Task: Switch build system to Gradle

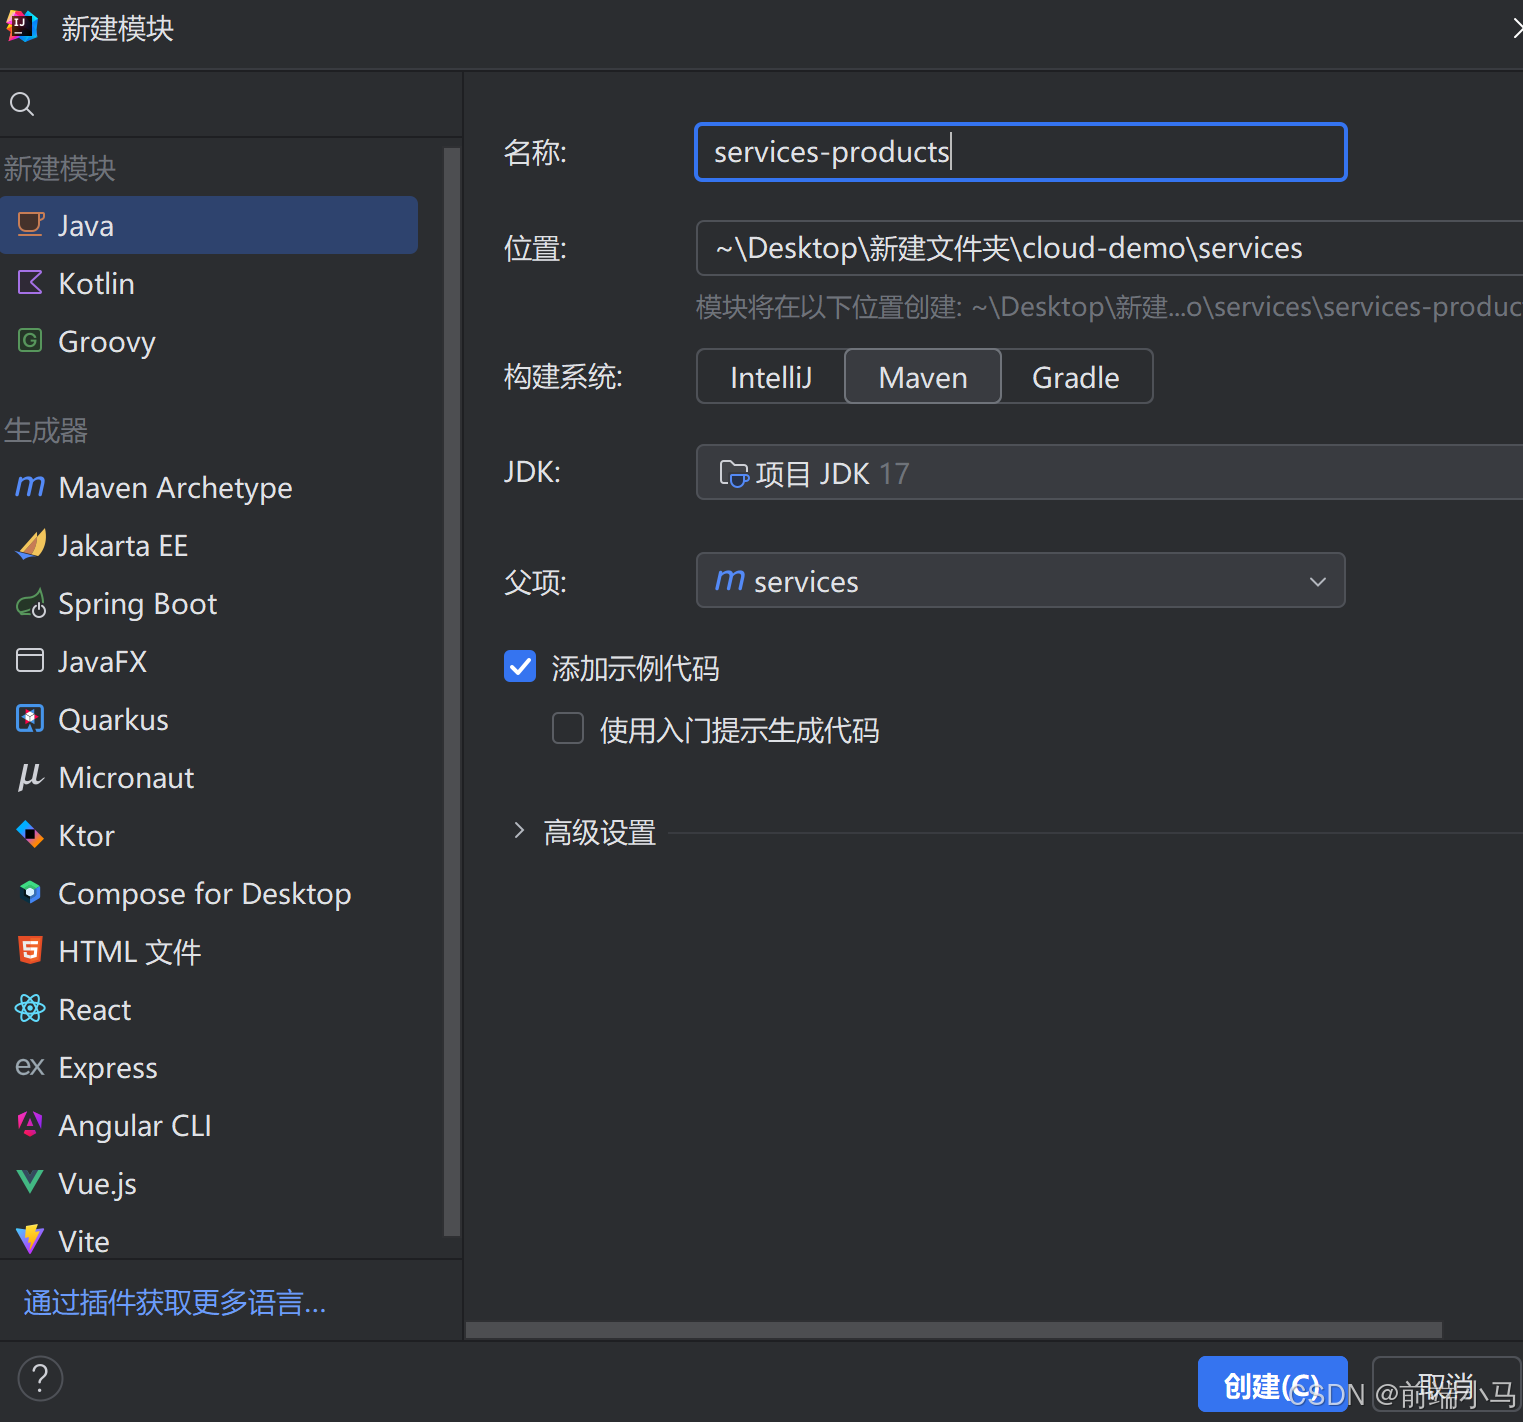Action: pyautogui.click(x=1076, y=377)
